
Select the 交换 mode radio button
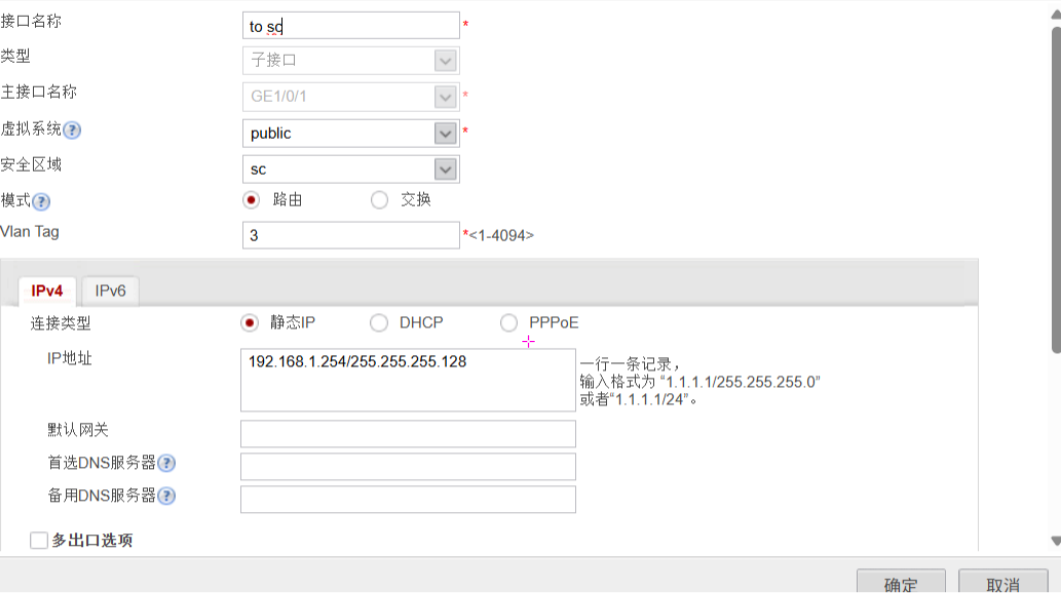click(380, 200)
